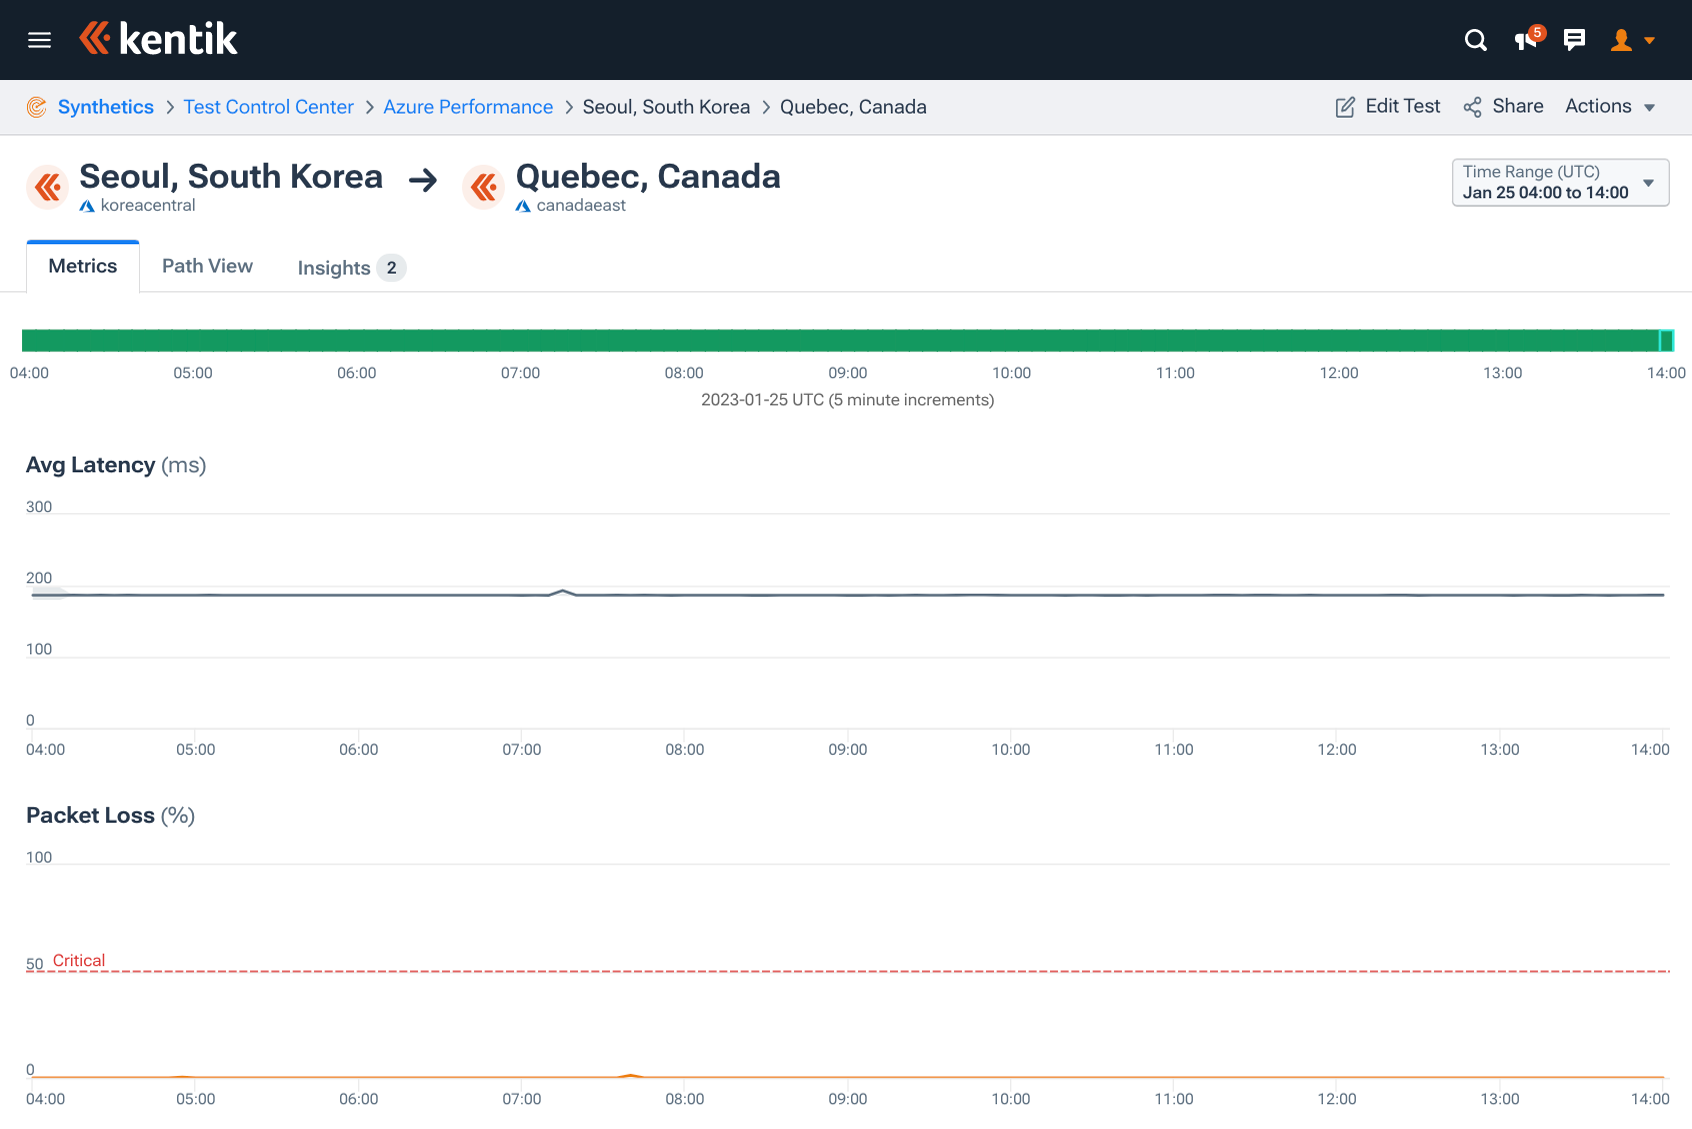Click the green health timeline bar

[847, 340]
